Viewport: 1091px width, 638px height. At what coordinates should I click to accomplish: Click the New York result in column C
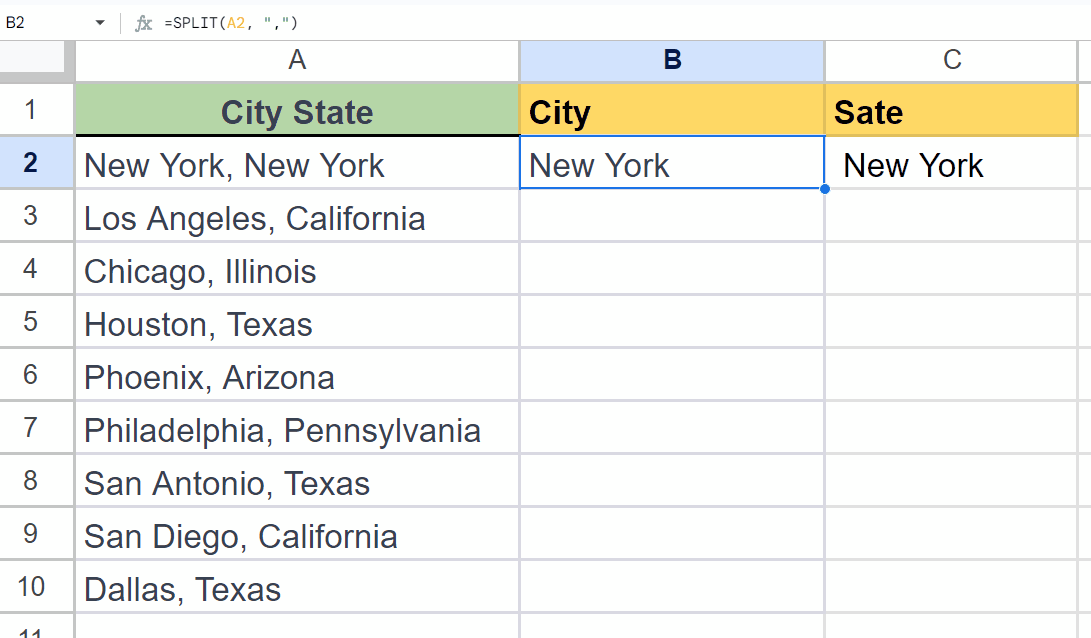951,164
